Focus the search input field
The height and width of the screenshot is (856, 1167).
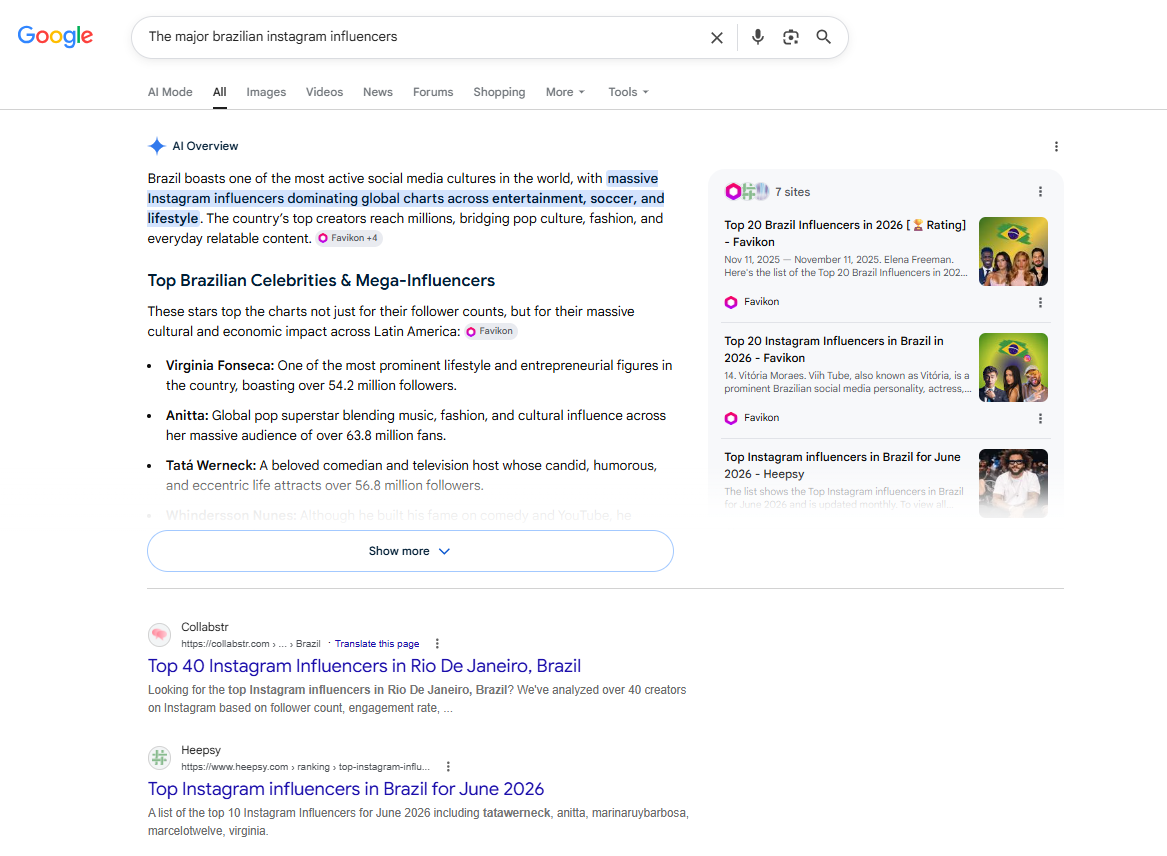click(x=421, y=36)
